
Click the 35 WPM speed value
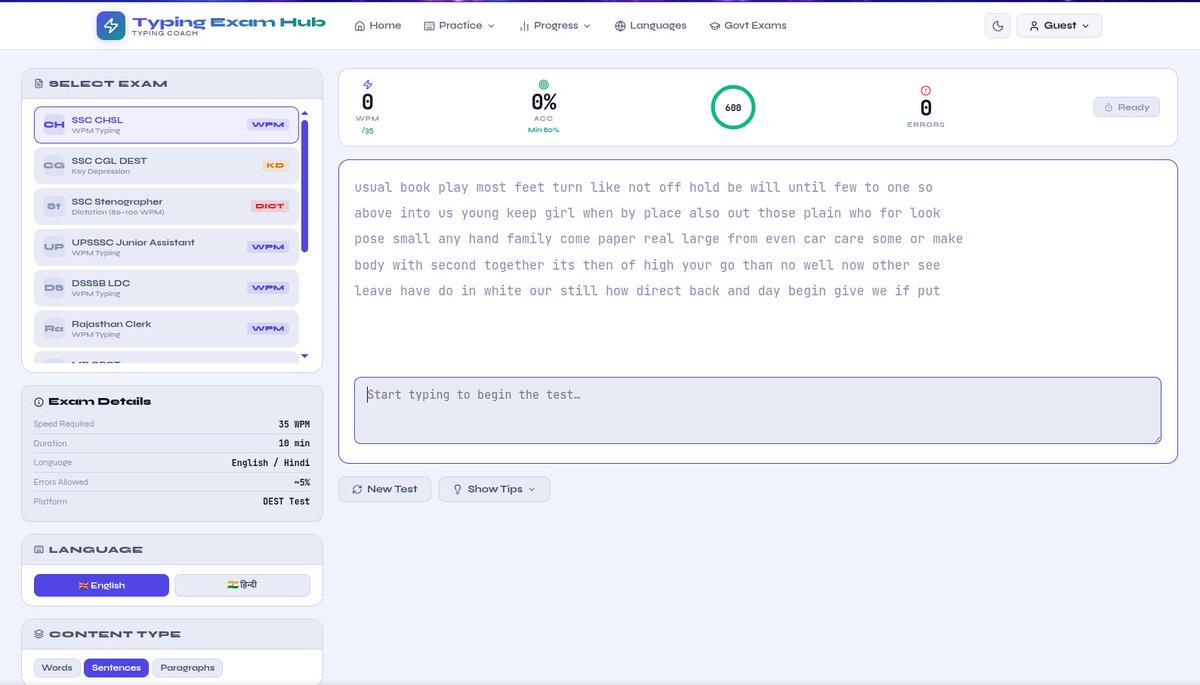pos(294,424)
